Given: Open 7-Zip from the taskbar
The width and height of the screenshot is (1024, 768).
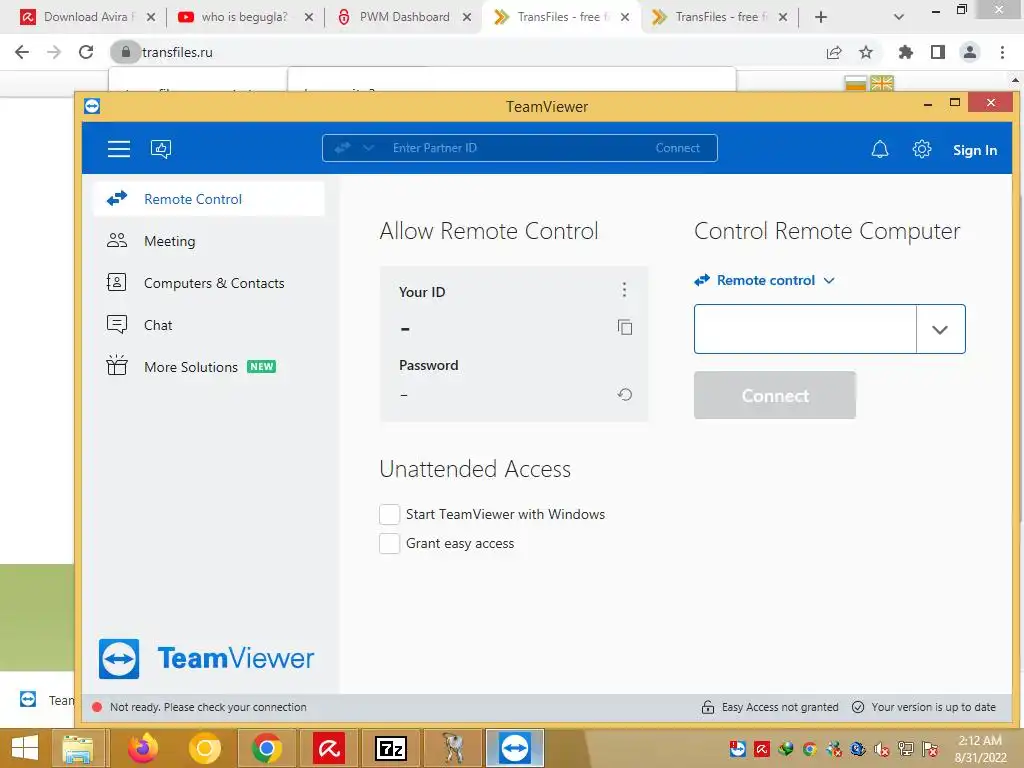Looking at the screenshot, I should [x=391, y=748].
